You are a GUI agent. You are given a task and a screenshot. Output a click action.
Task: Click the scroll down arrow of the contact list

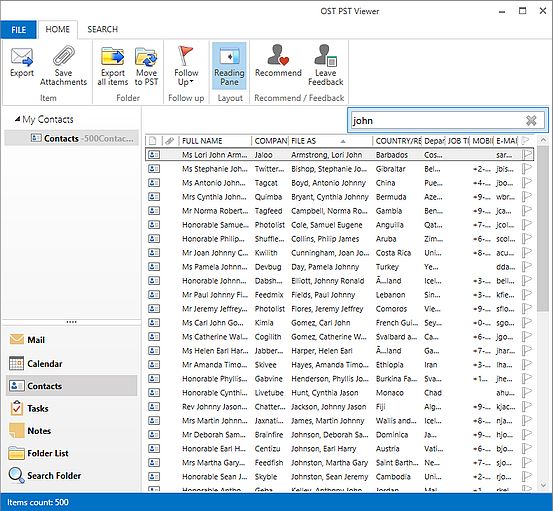pos(543,485)
